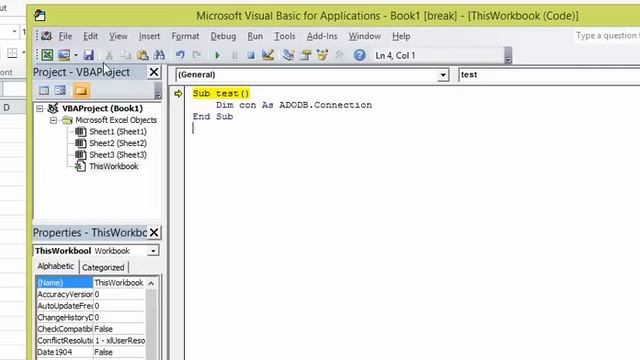
Task: Open the Window menu
Action: click(x=364, y=36)
